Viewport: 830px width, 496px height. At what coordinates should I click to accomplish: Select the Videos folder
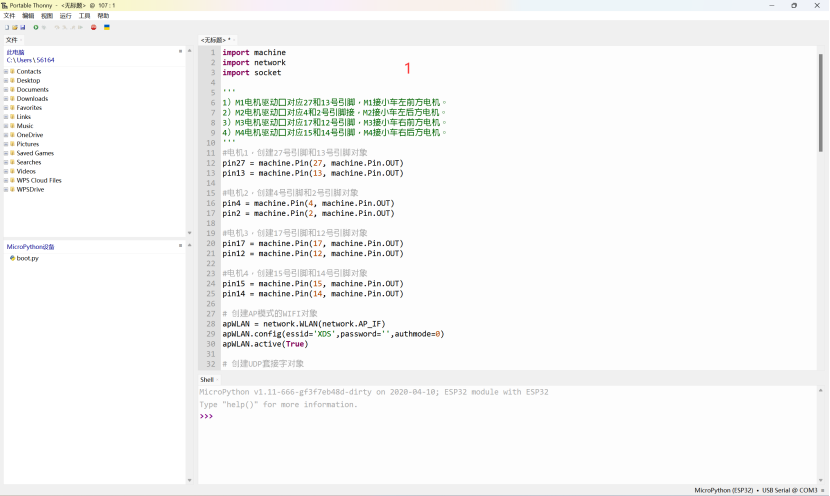pos(26,171)
